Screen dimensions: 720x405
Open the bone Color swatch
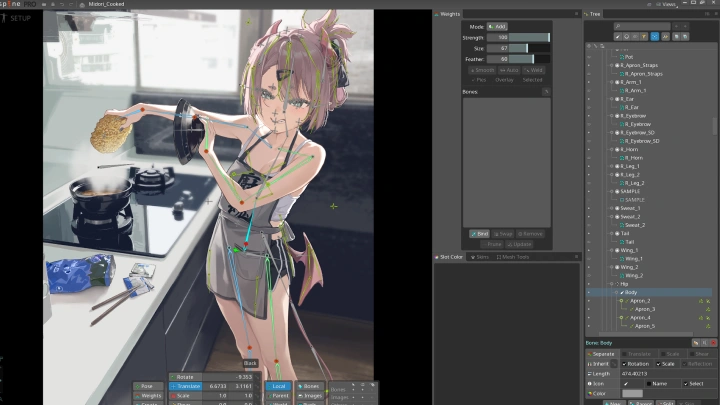click(x=632, y=394)
